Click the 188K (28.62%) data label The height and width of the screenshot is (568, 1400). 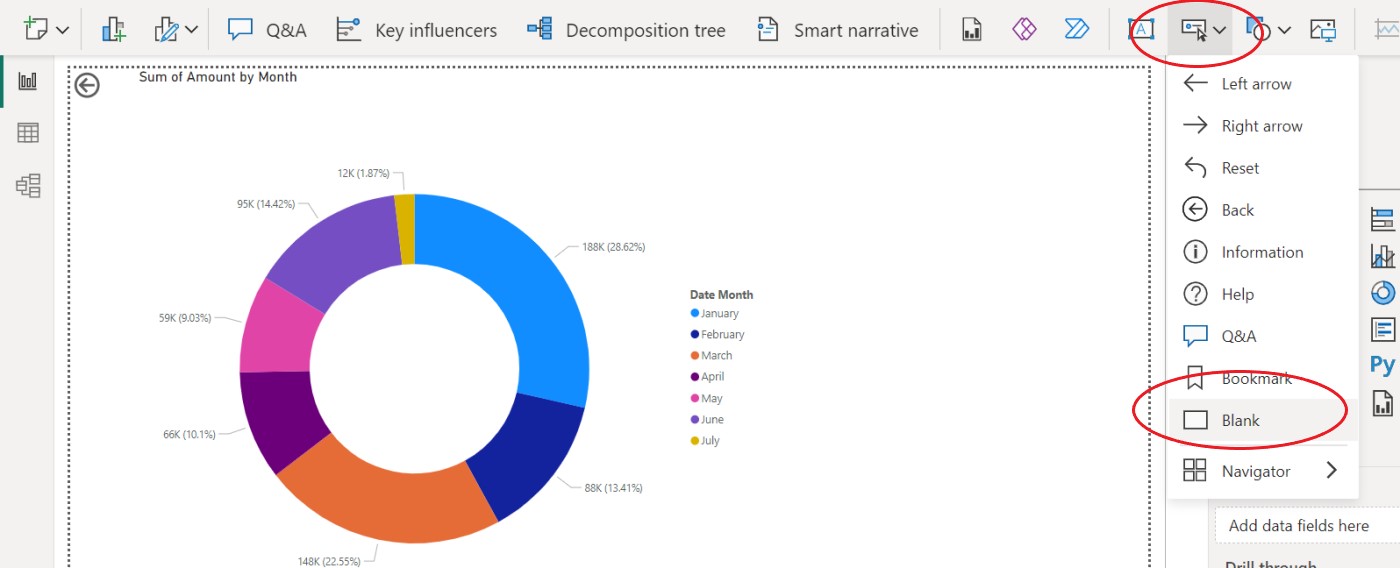[x=614, y=246]
